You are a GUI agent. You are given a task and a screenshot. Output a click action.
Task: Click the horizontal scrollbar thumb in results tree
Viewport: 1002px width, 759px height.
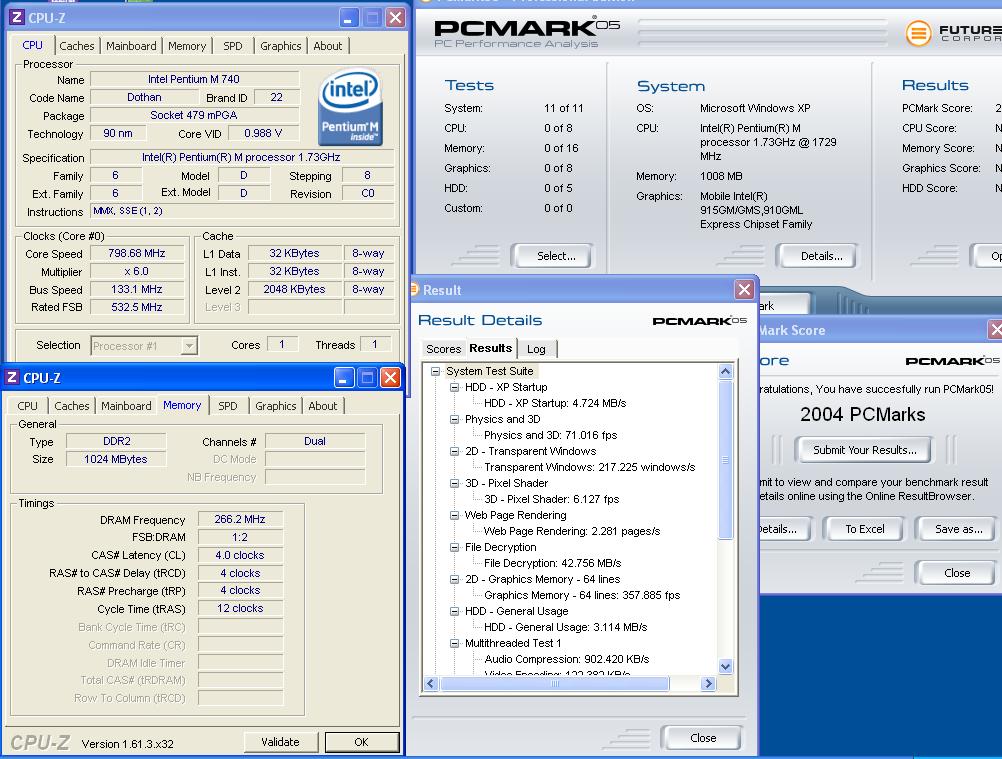(x=555, y=684)
